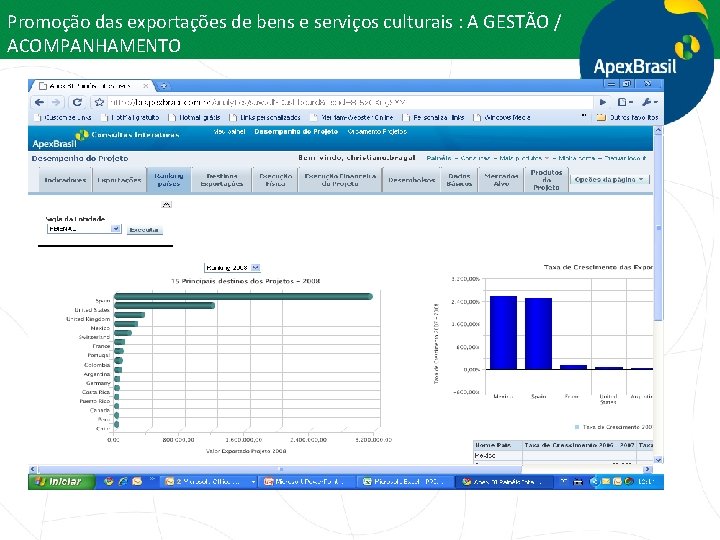Launch Internet Explorer from quick launch

click(123, 481)
